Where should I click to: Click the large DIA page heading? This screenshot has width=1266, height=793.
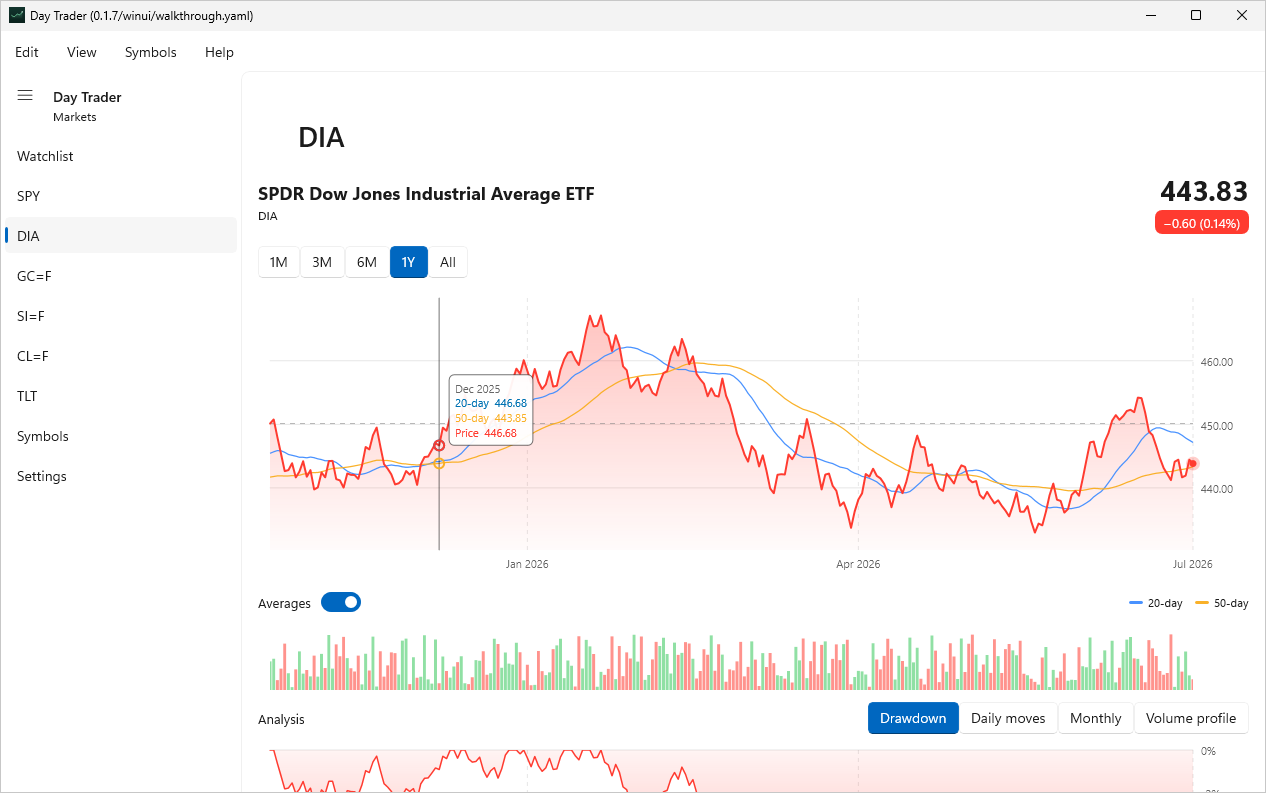[321, 138]
